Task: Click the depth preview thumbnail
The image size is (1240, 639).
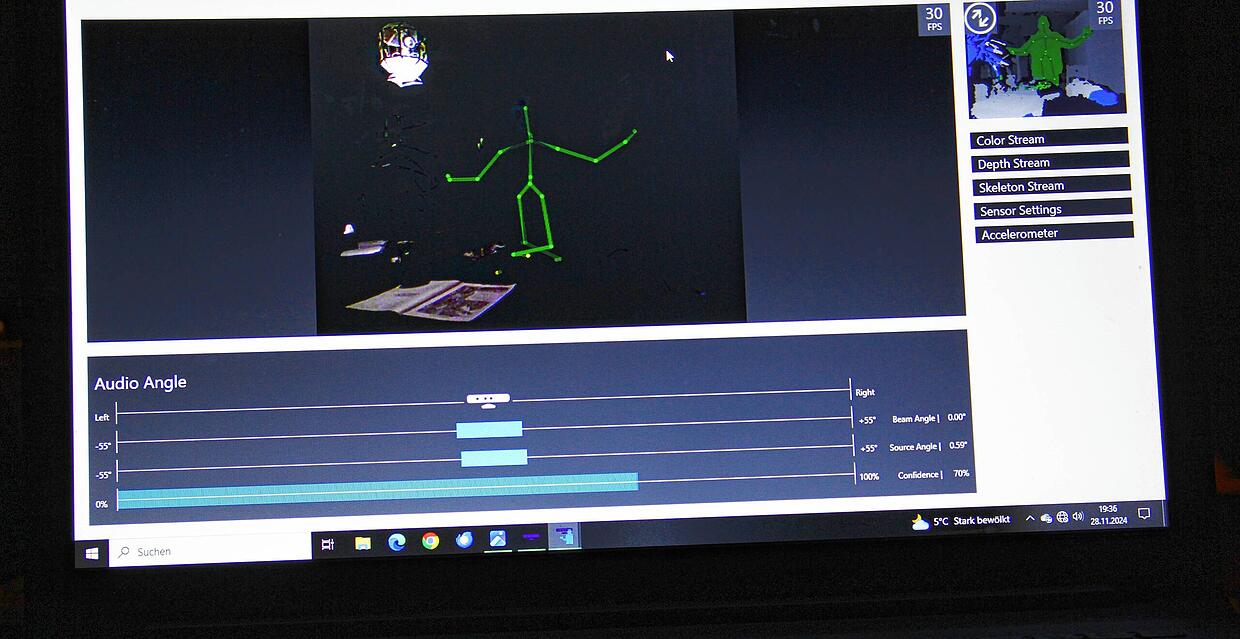Action: [x=1045, y=58]
